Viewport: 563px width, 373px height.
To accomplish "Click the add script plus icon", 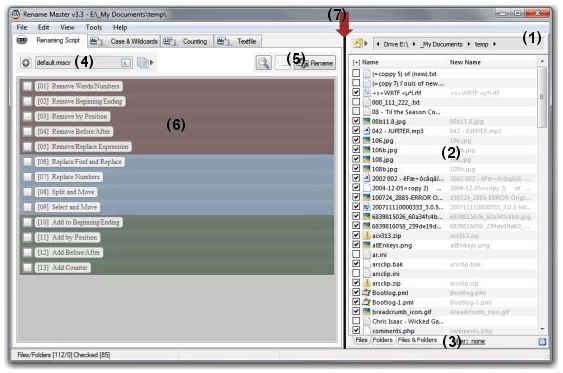I will pos(25,63).
